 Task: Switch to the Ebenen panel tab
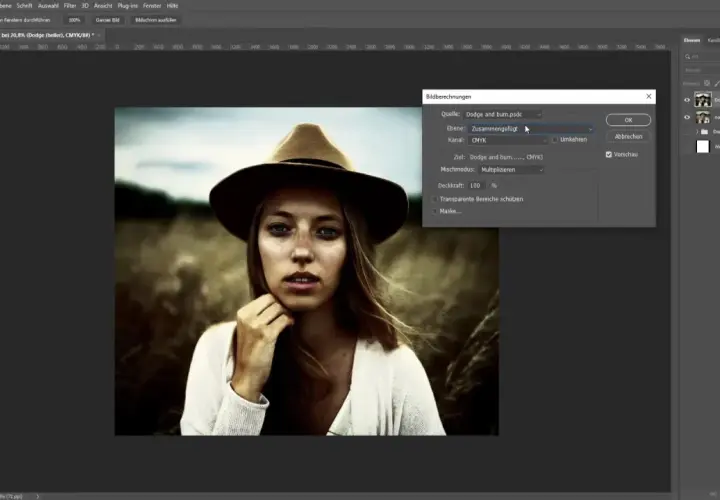[x=692, y=40]
